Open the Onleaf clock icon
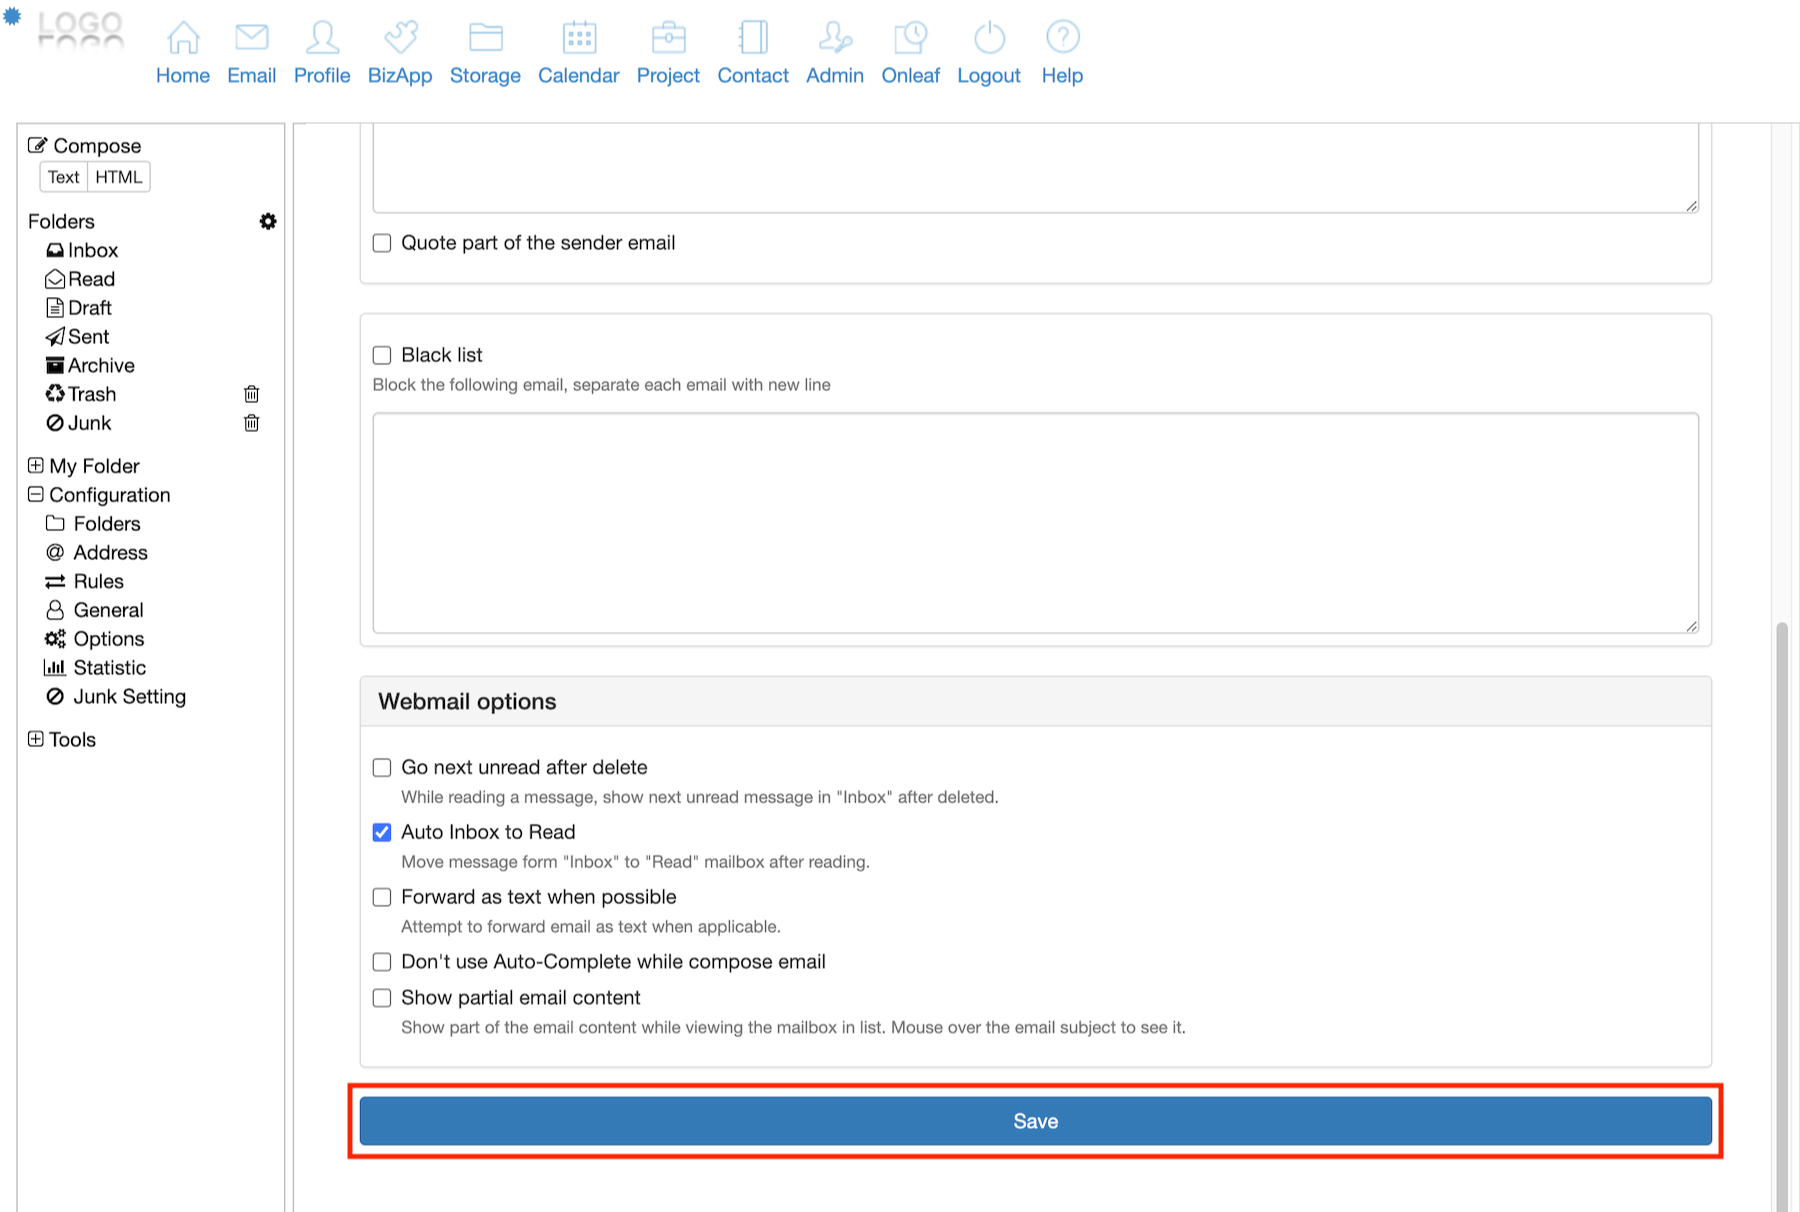1800x1212 pixels. [x=910, y=38]
